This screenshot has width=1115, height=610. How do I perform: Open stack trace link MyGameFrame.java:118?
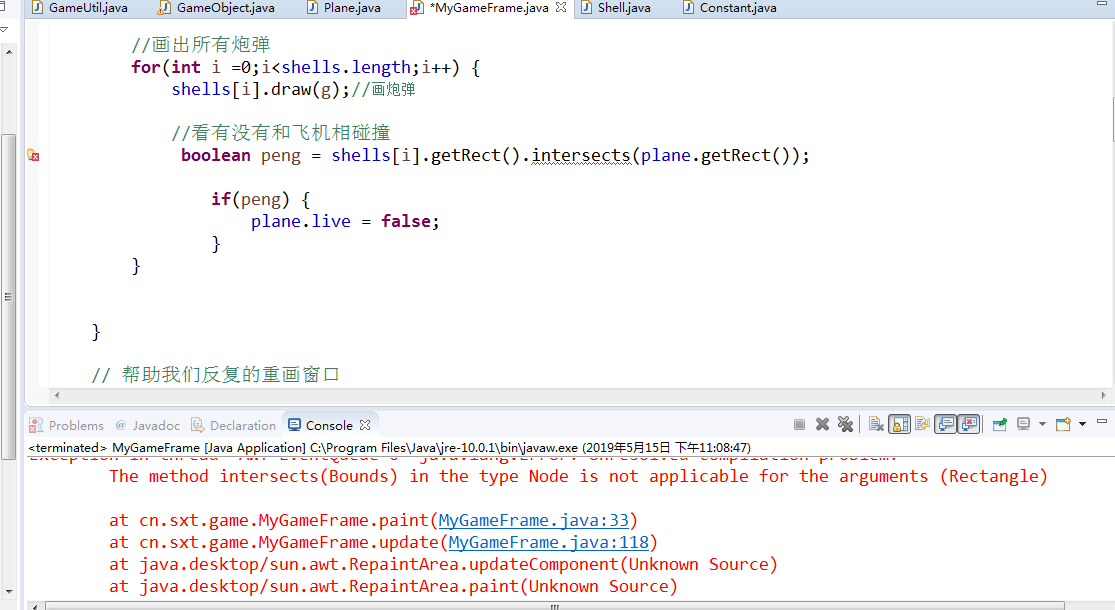point(548,542)
